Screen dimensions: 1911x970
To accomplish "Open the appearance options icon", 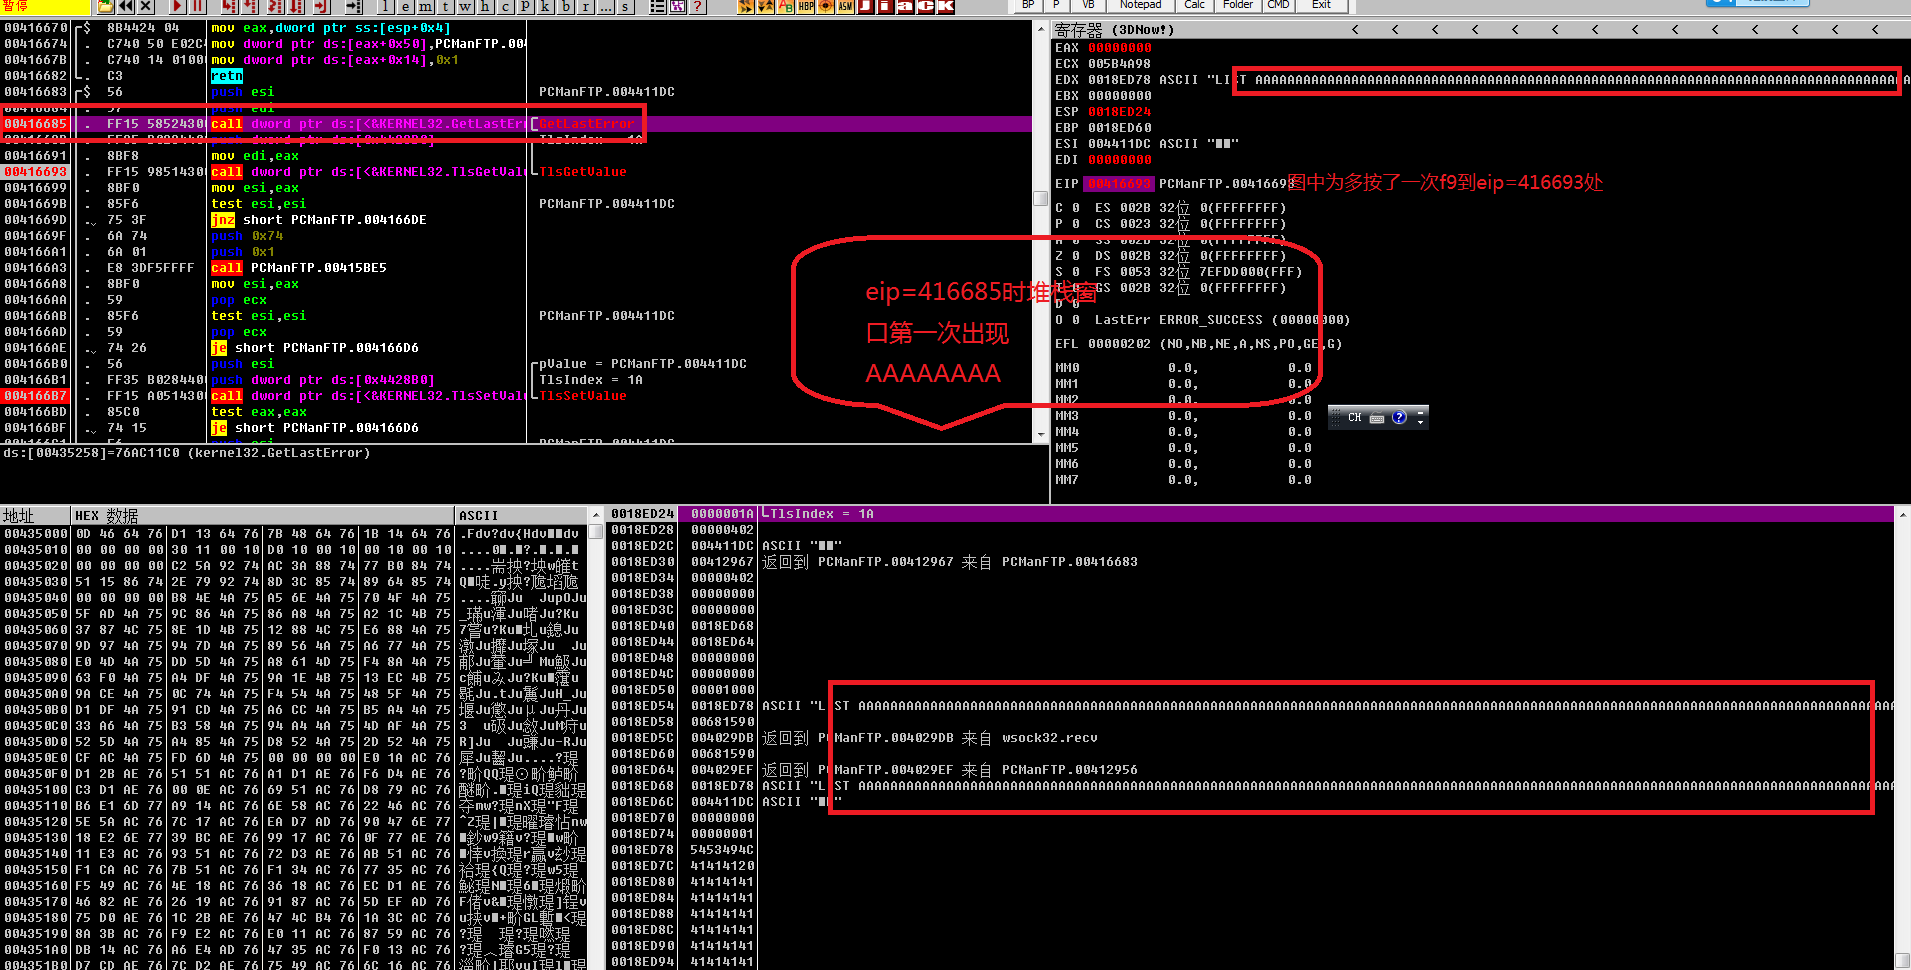I will coord(678,6).
